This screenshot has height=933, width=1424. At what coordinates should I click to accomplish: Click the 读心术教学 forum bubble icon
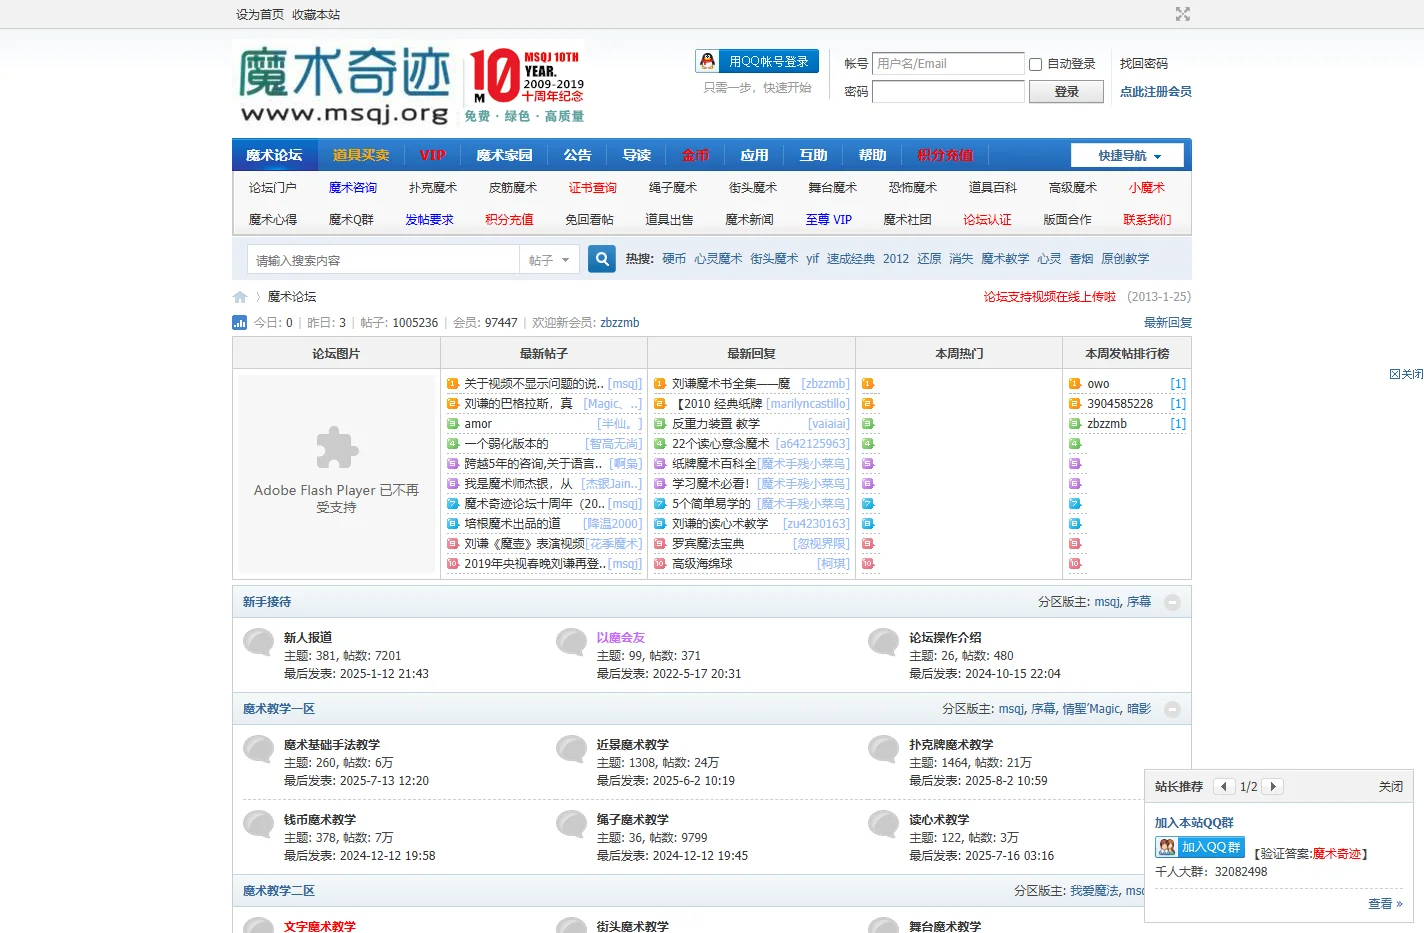[x=884, y=824]
